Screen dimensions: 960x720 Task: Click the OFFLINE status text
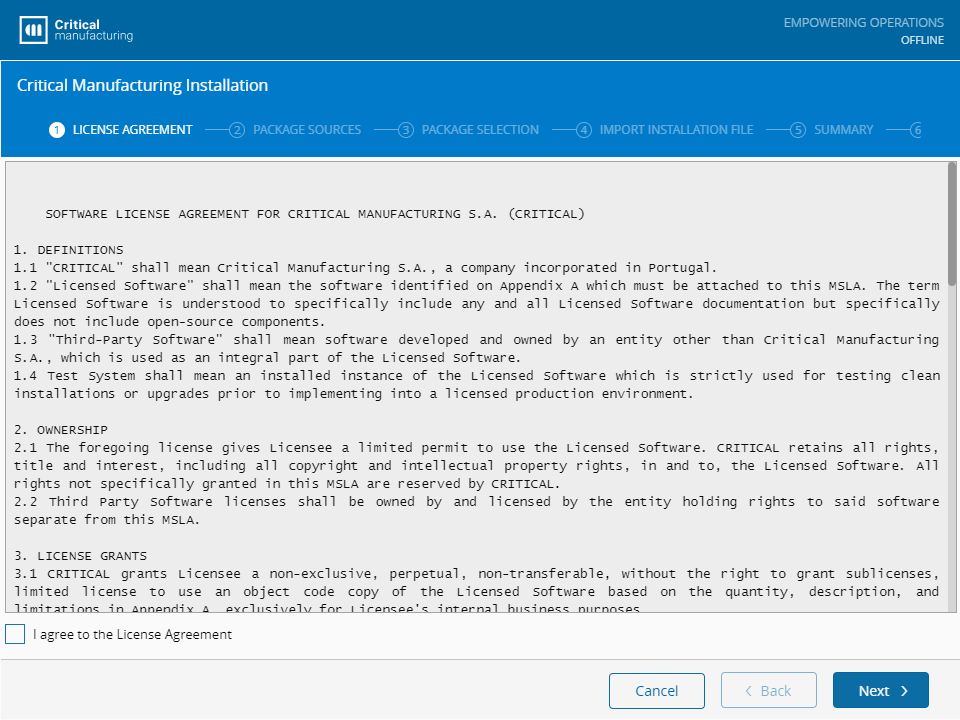coord(922,40)
